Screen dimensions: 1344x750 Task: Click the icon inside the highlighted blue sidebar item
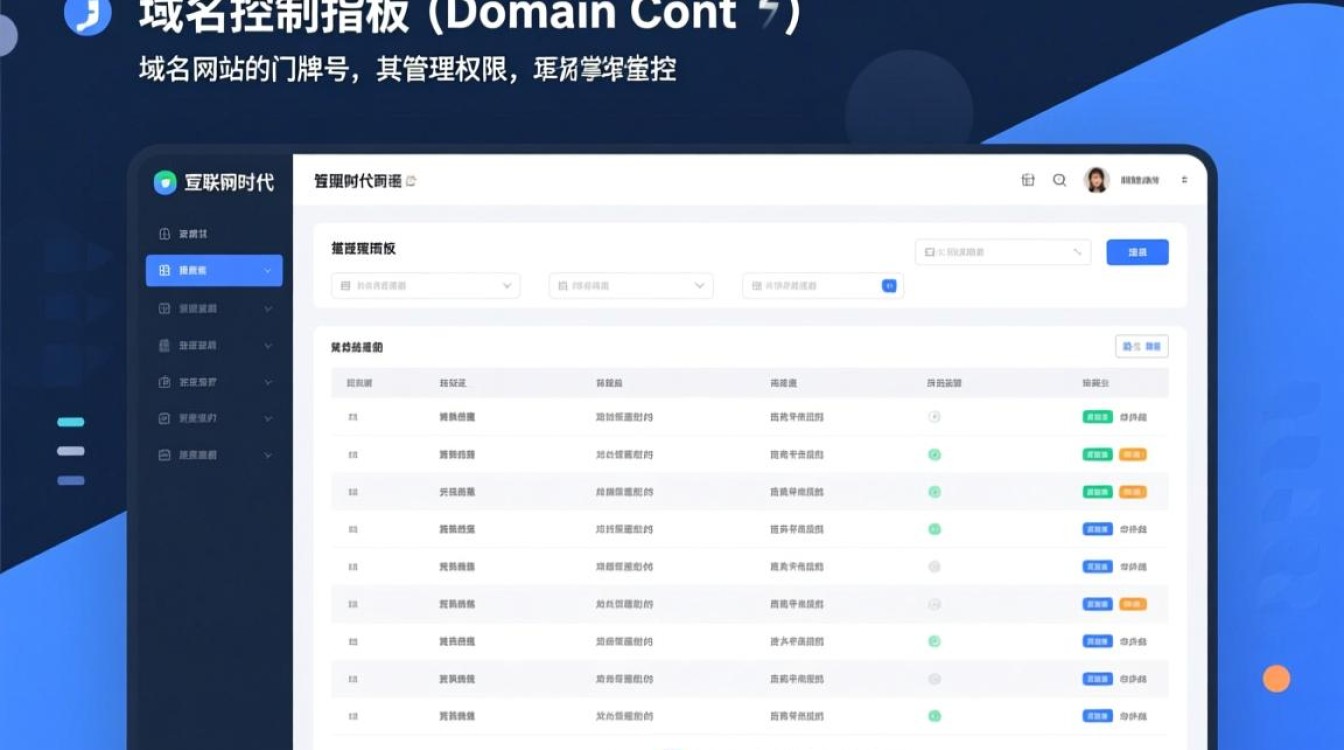pos(163,270)
